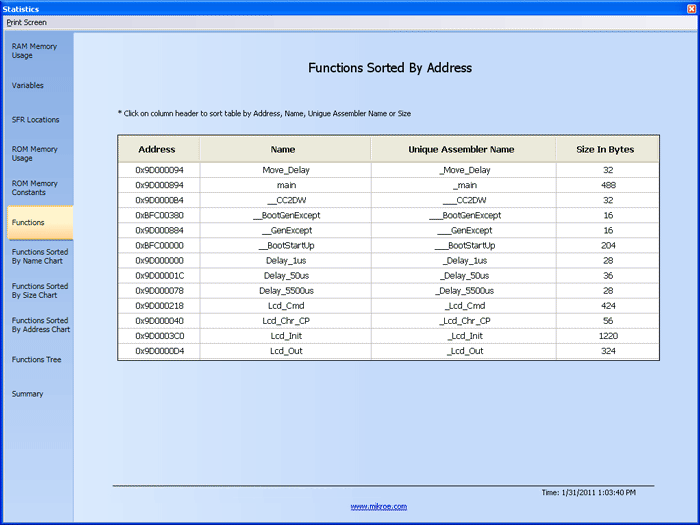
Task: Sort by Size In Bytes header
Action: click(607, 149)
